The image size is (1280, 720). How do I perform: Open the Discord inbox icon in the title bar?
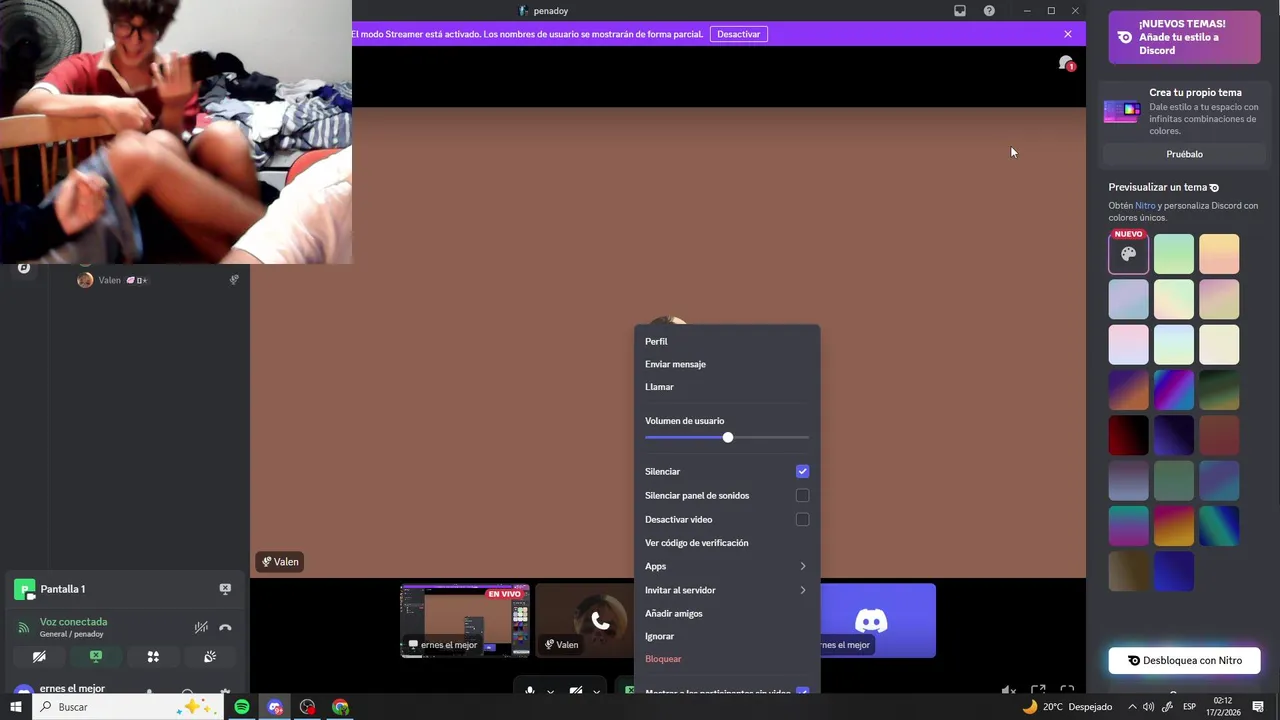(x=960, y=11)
